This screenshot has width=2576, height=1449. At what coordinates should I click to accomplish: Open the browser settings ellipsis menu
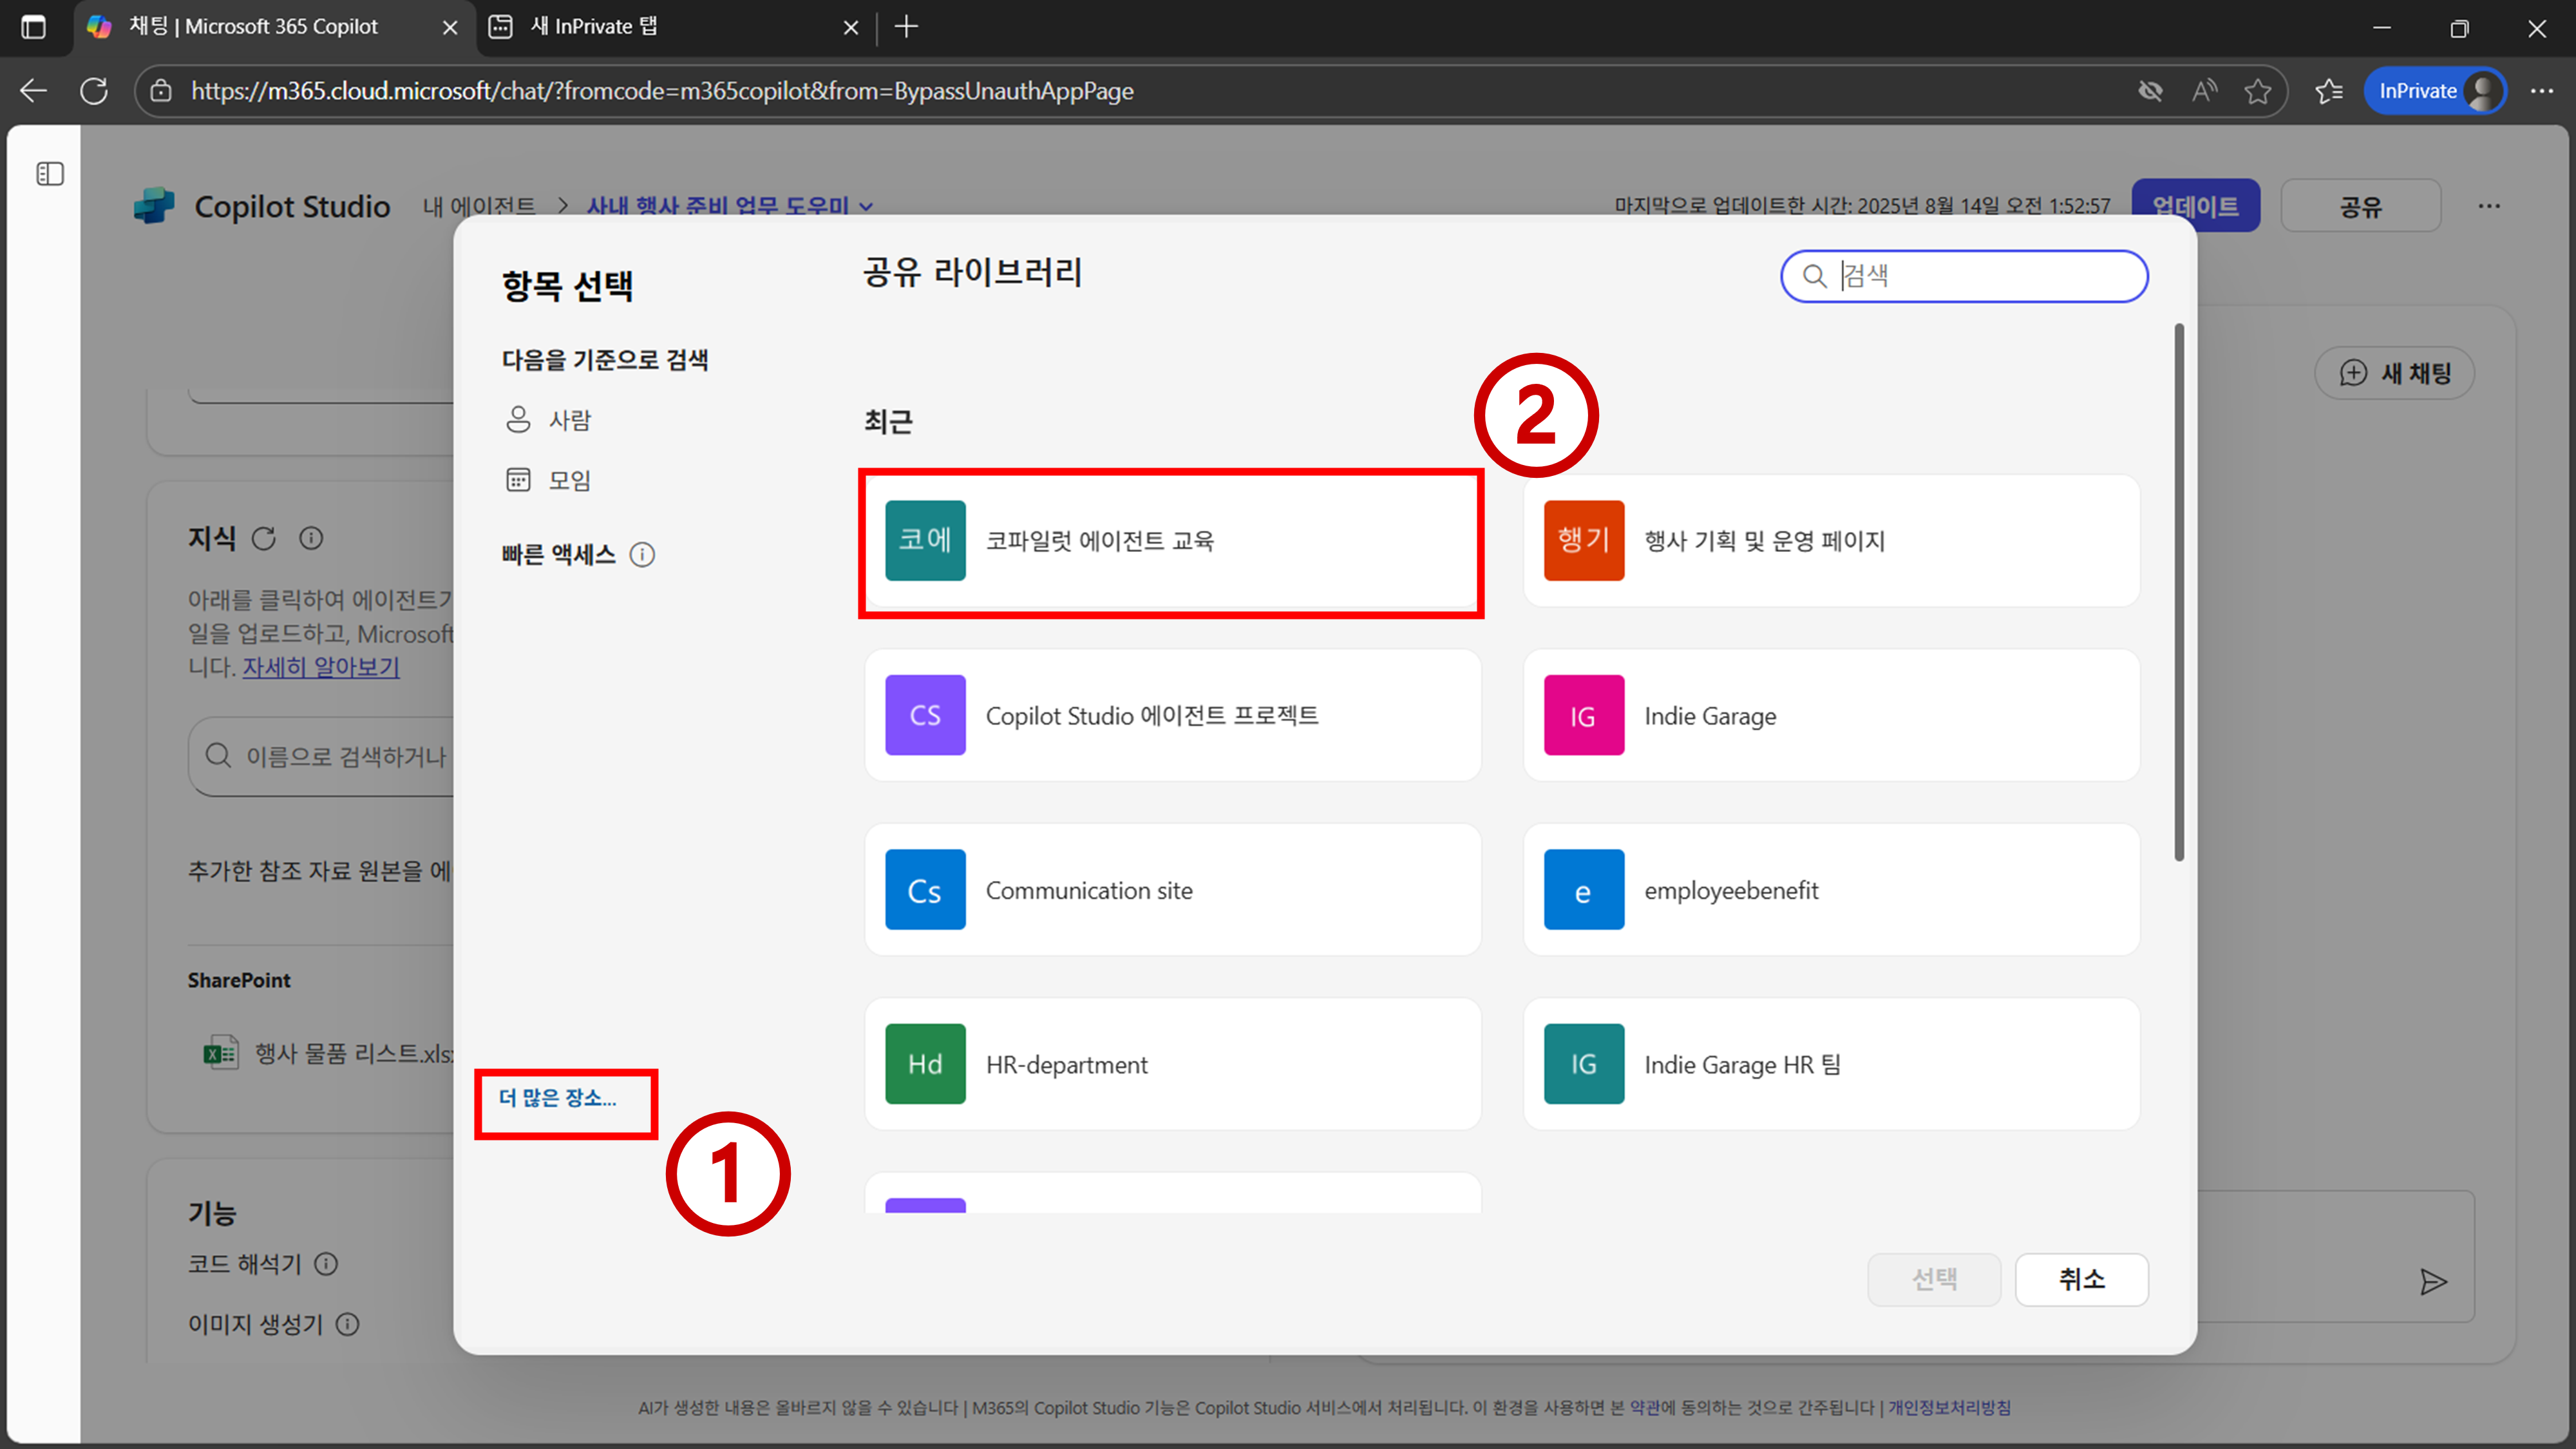coord(2541,91)
